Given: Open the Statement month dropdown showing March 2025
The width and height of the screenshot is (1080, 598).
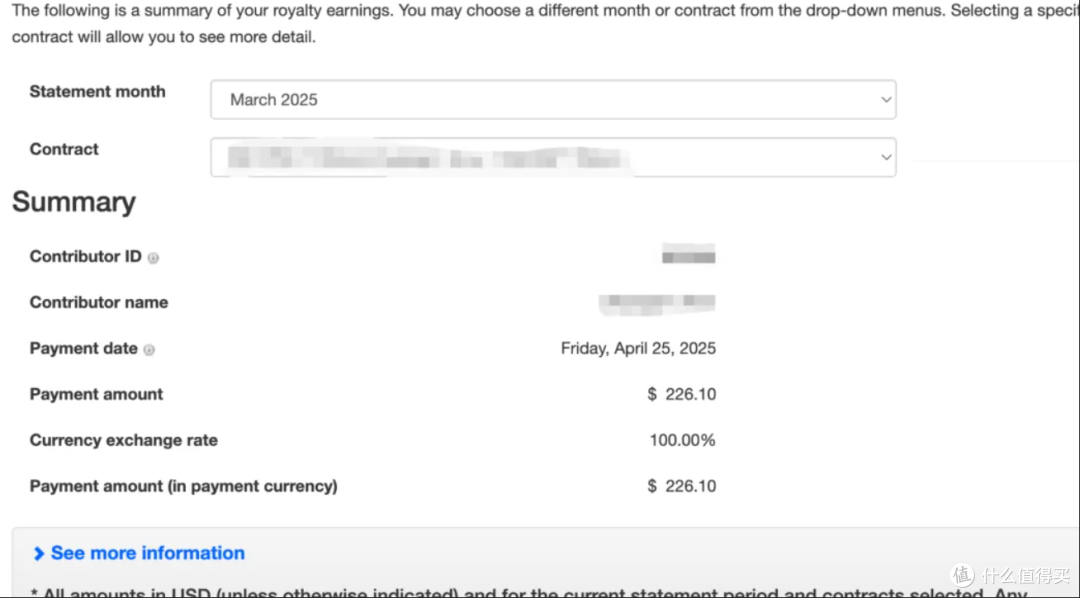Looking at the screenshot, I should coord(553,99).
